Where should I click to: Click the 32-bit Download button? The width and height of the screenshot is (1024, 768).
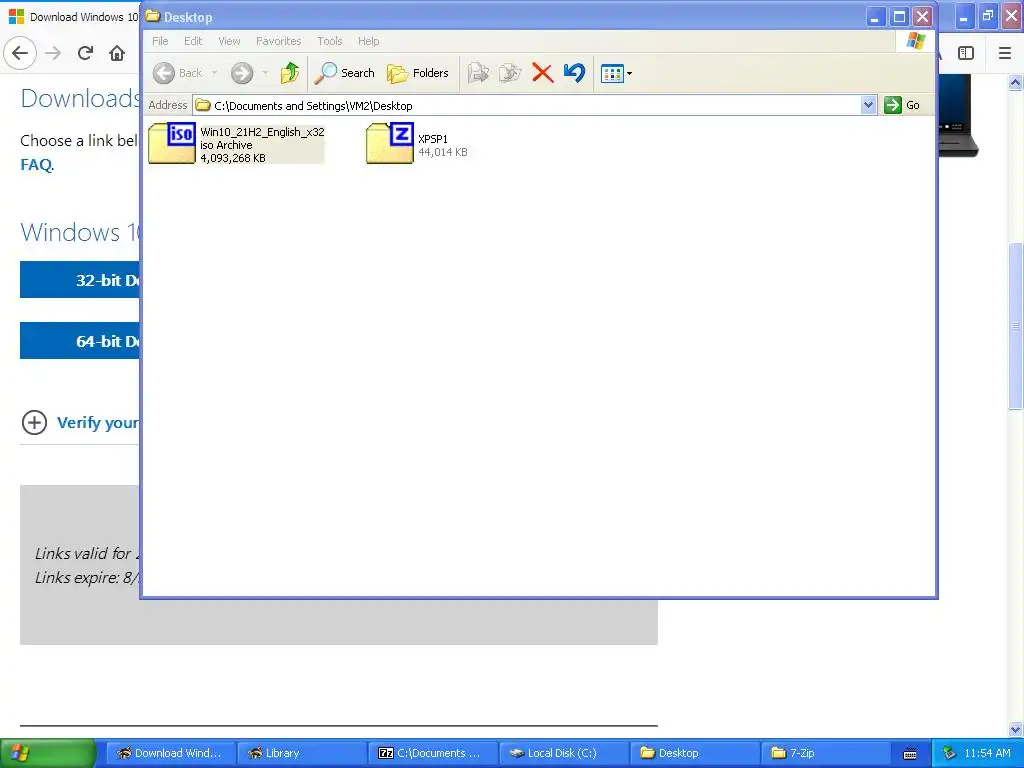point(80,280)
